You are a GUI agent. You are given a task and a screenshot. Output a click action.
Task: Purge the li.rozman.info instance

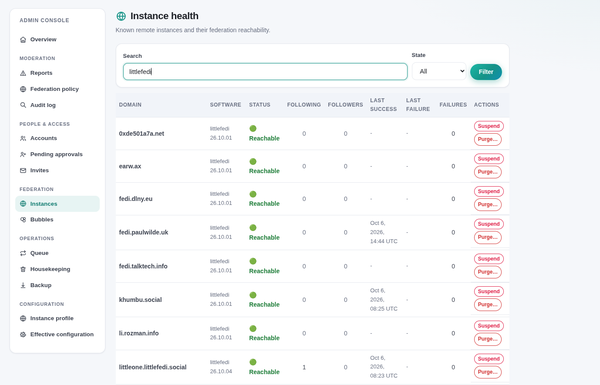(488, 339)
